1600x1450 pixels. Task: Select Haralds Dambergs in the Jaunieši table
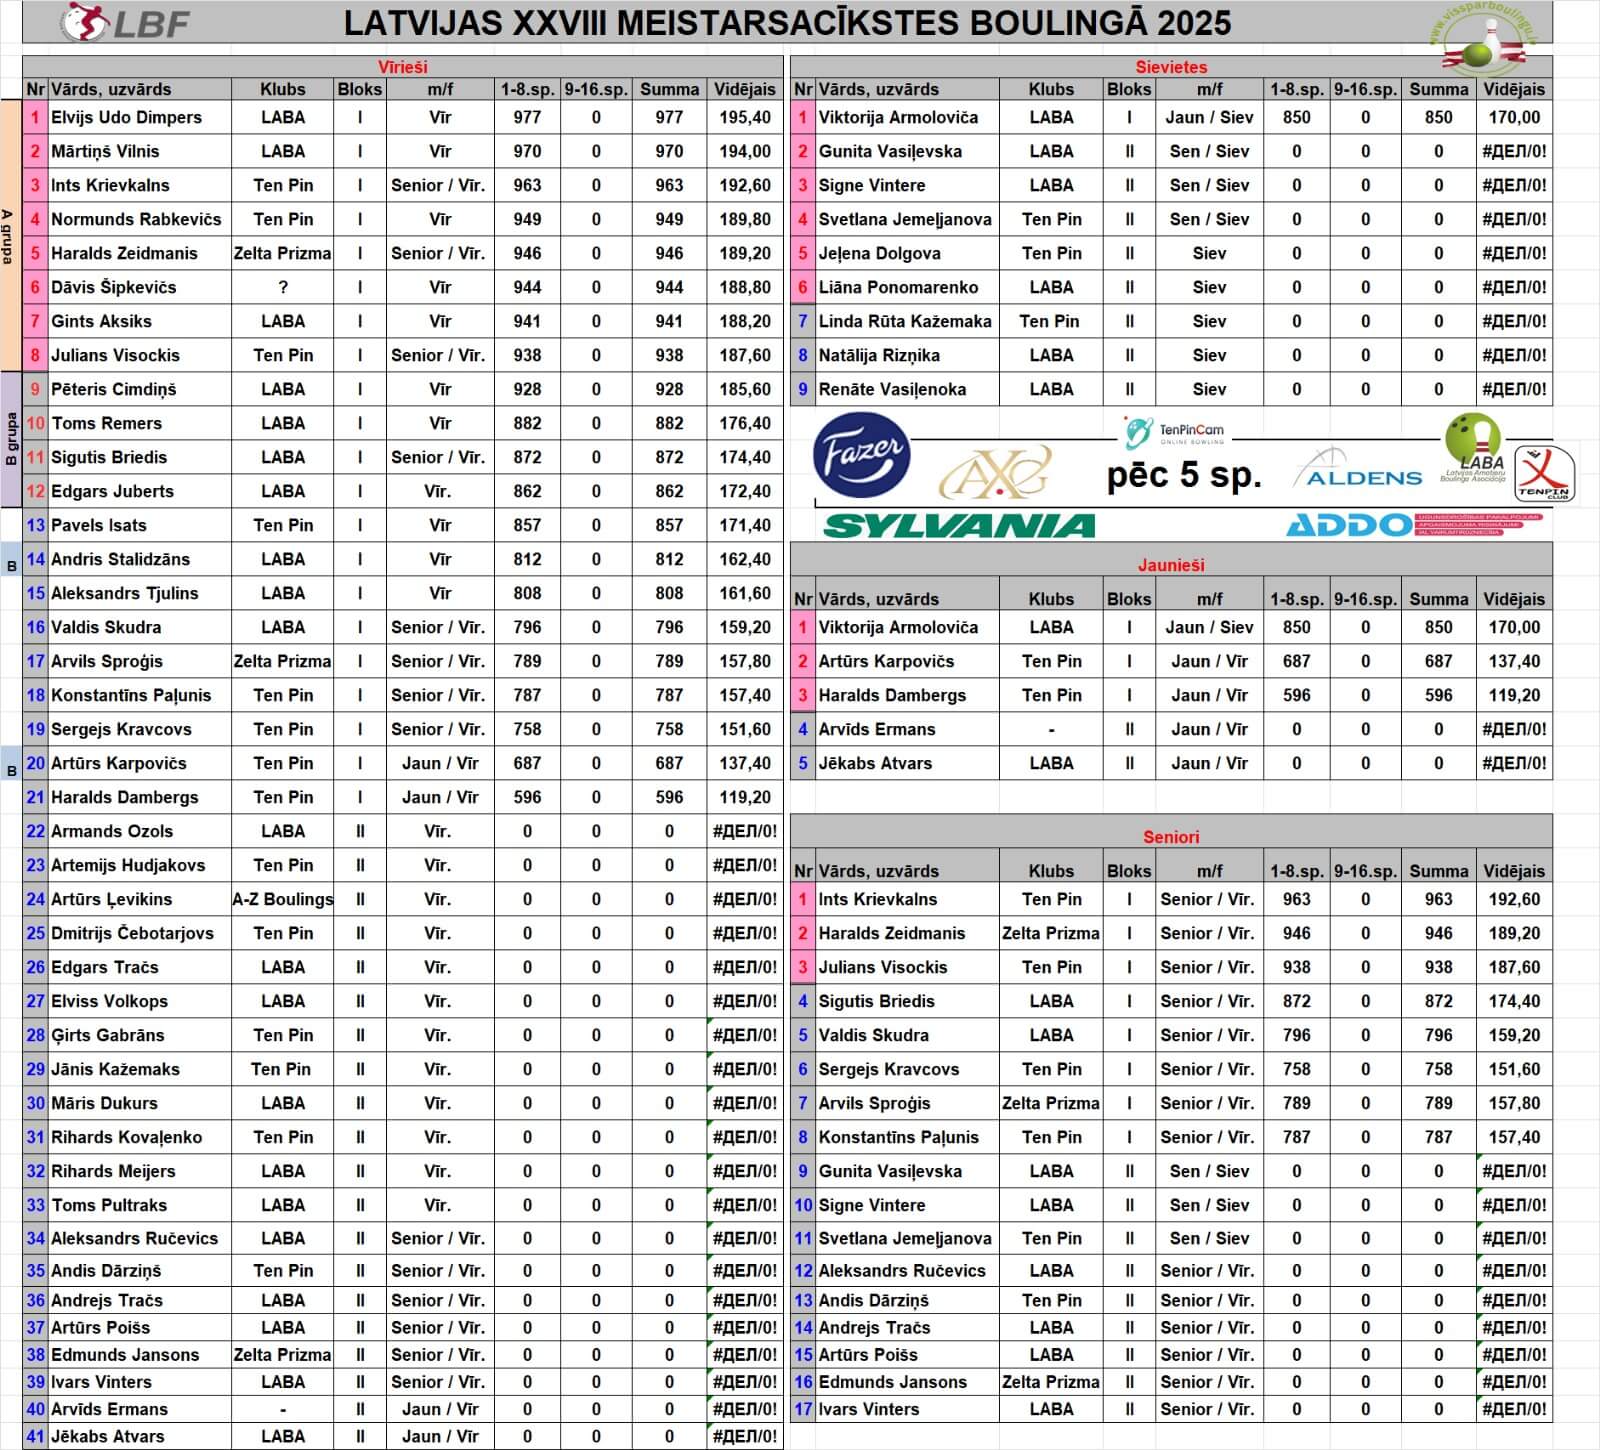click(906, 695)
